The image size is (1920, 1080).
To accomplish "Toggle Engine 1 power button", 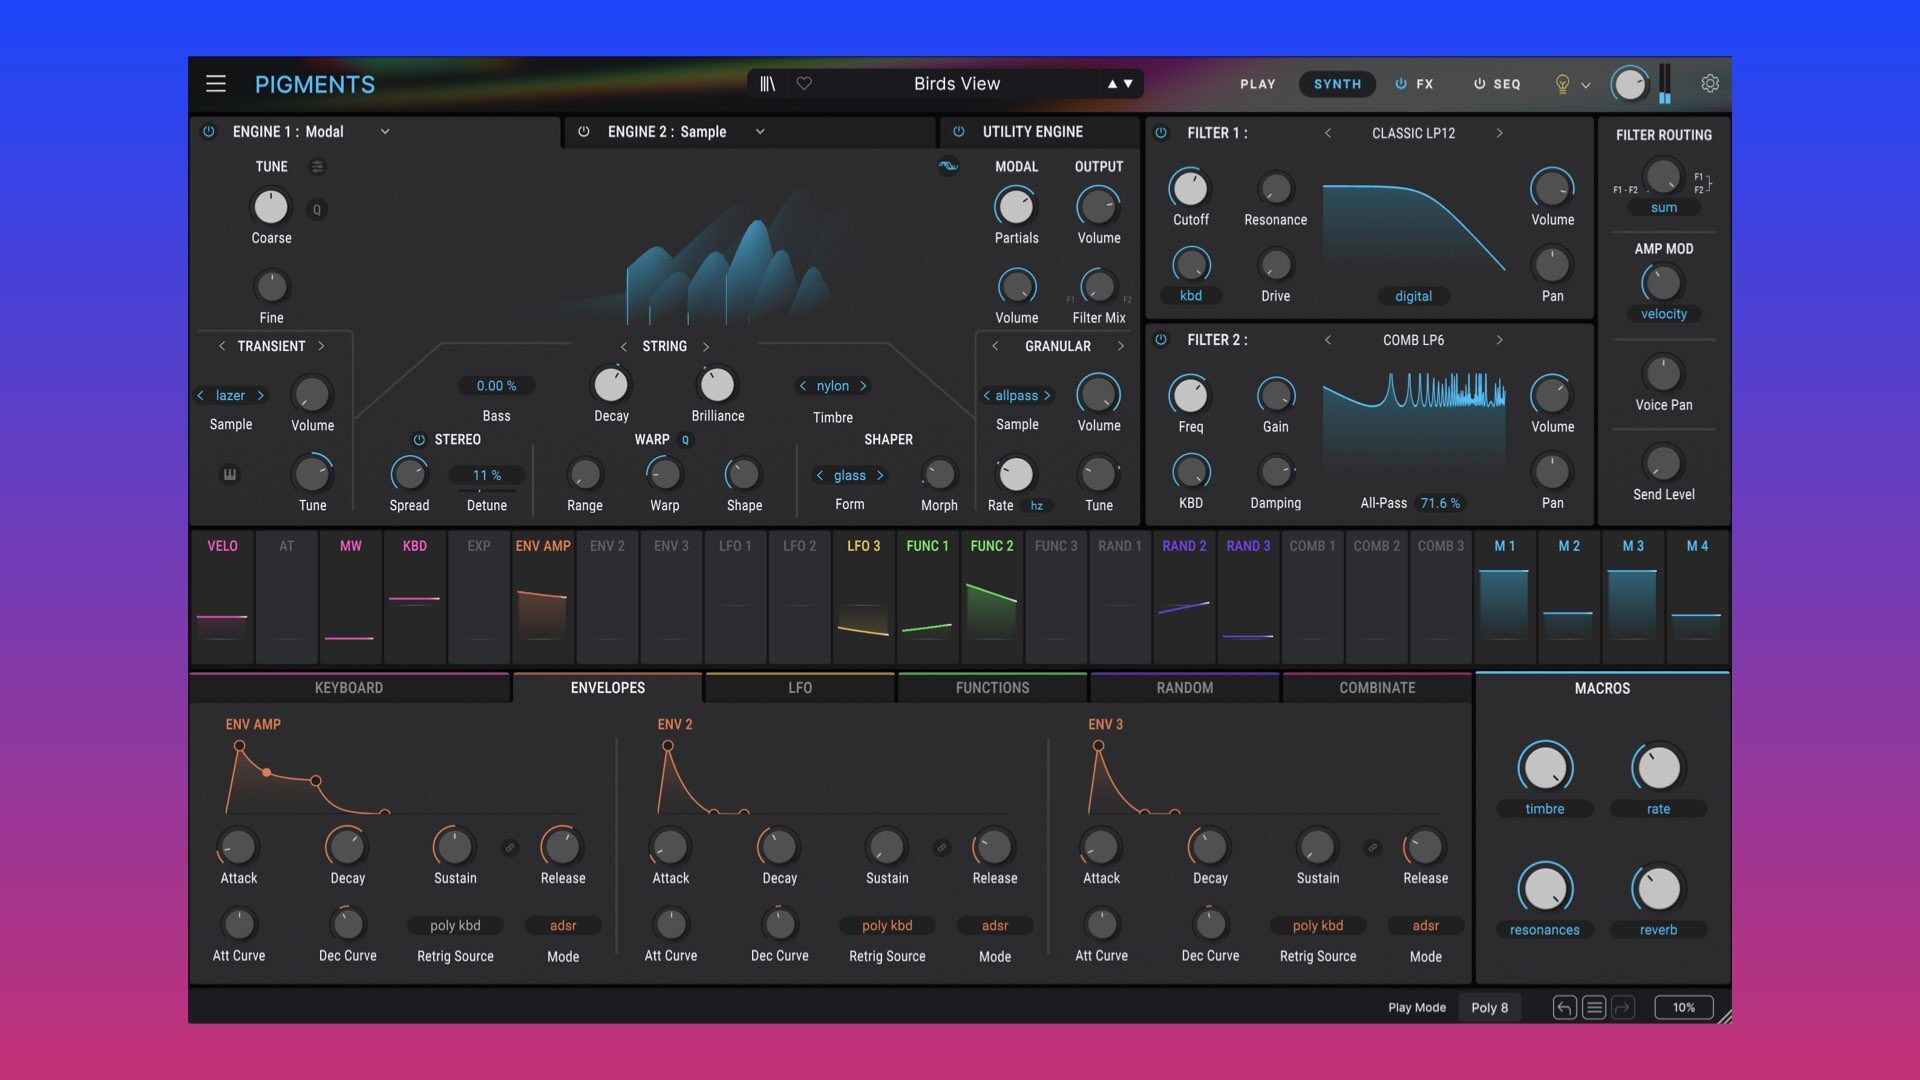I will 209,131.
